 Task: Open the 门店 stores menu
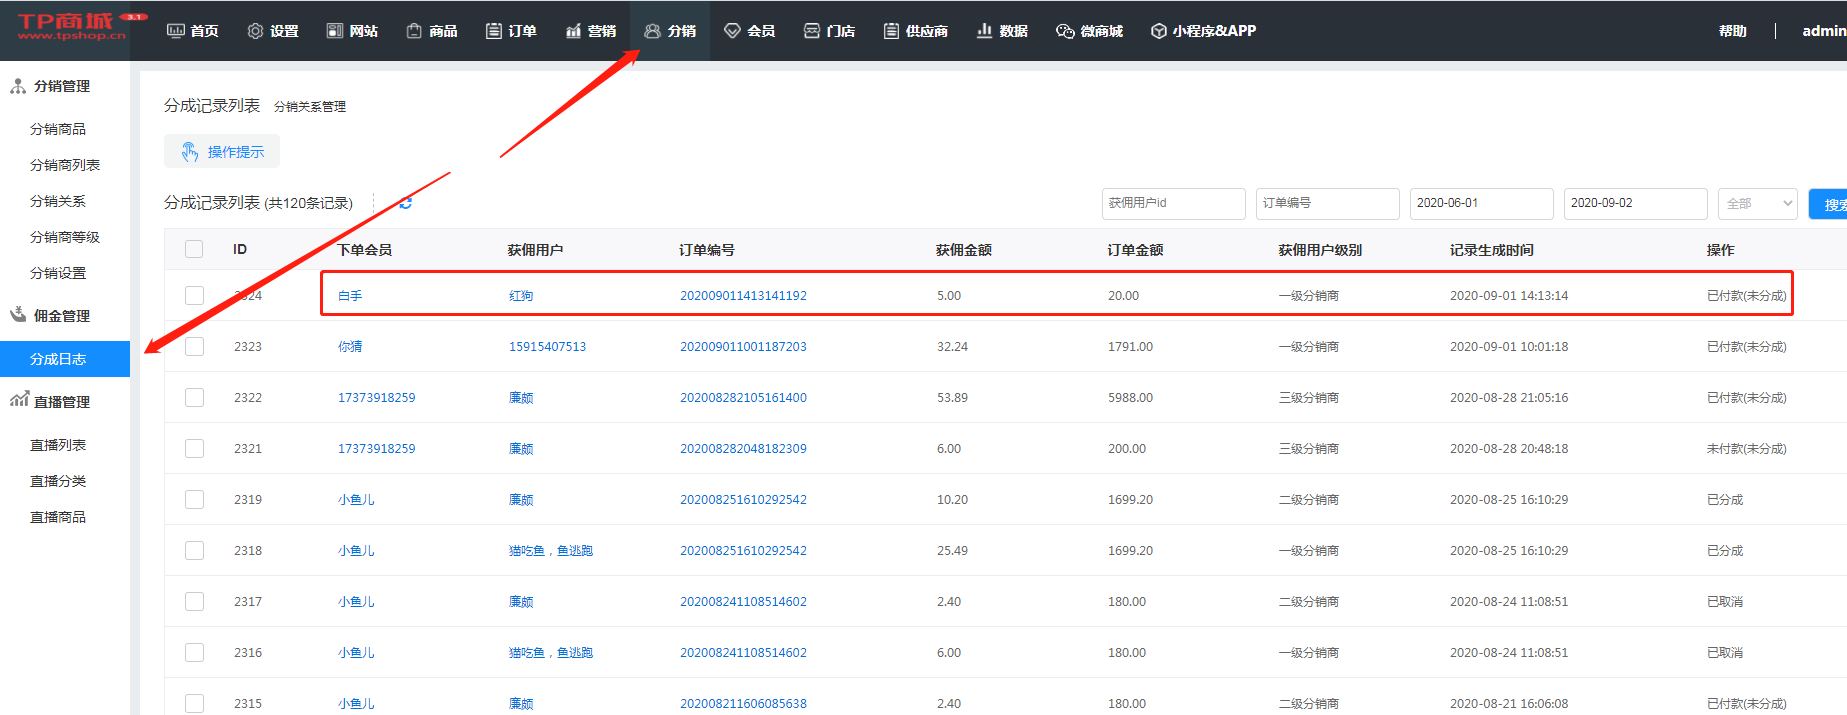[829, 31]
